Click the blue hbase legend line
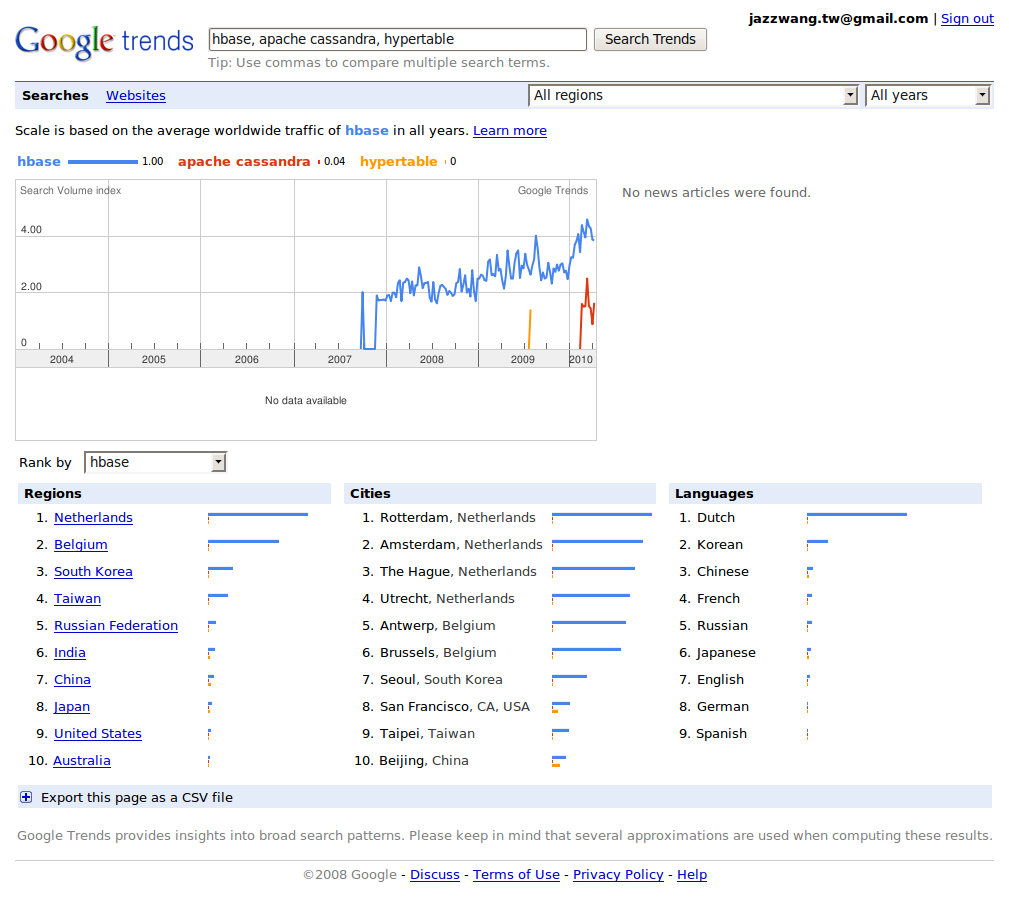Viewport: 1009px width, 907px height. [102, 162]
